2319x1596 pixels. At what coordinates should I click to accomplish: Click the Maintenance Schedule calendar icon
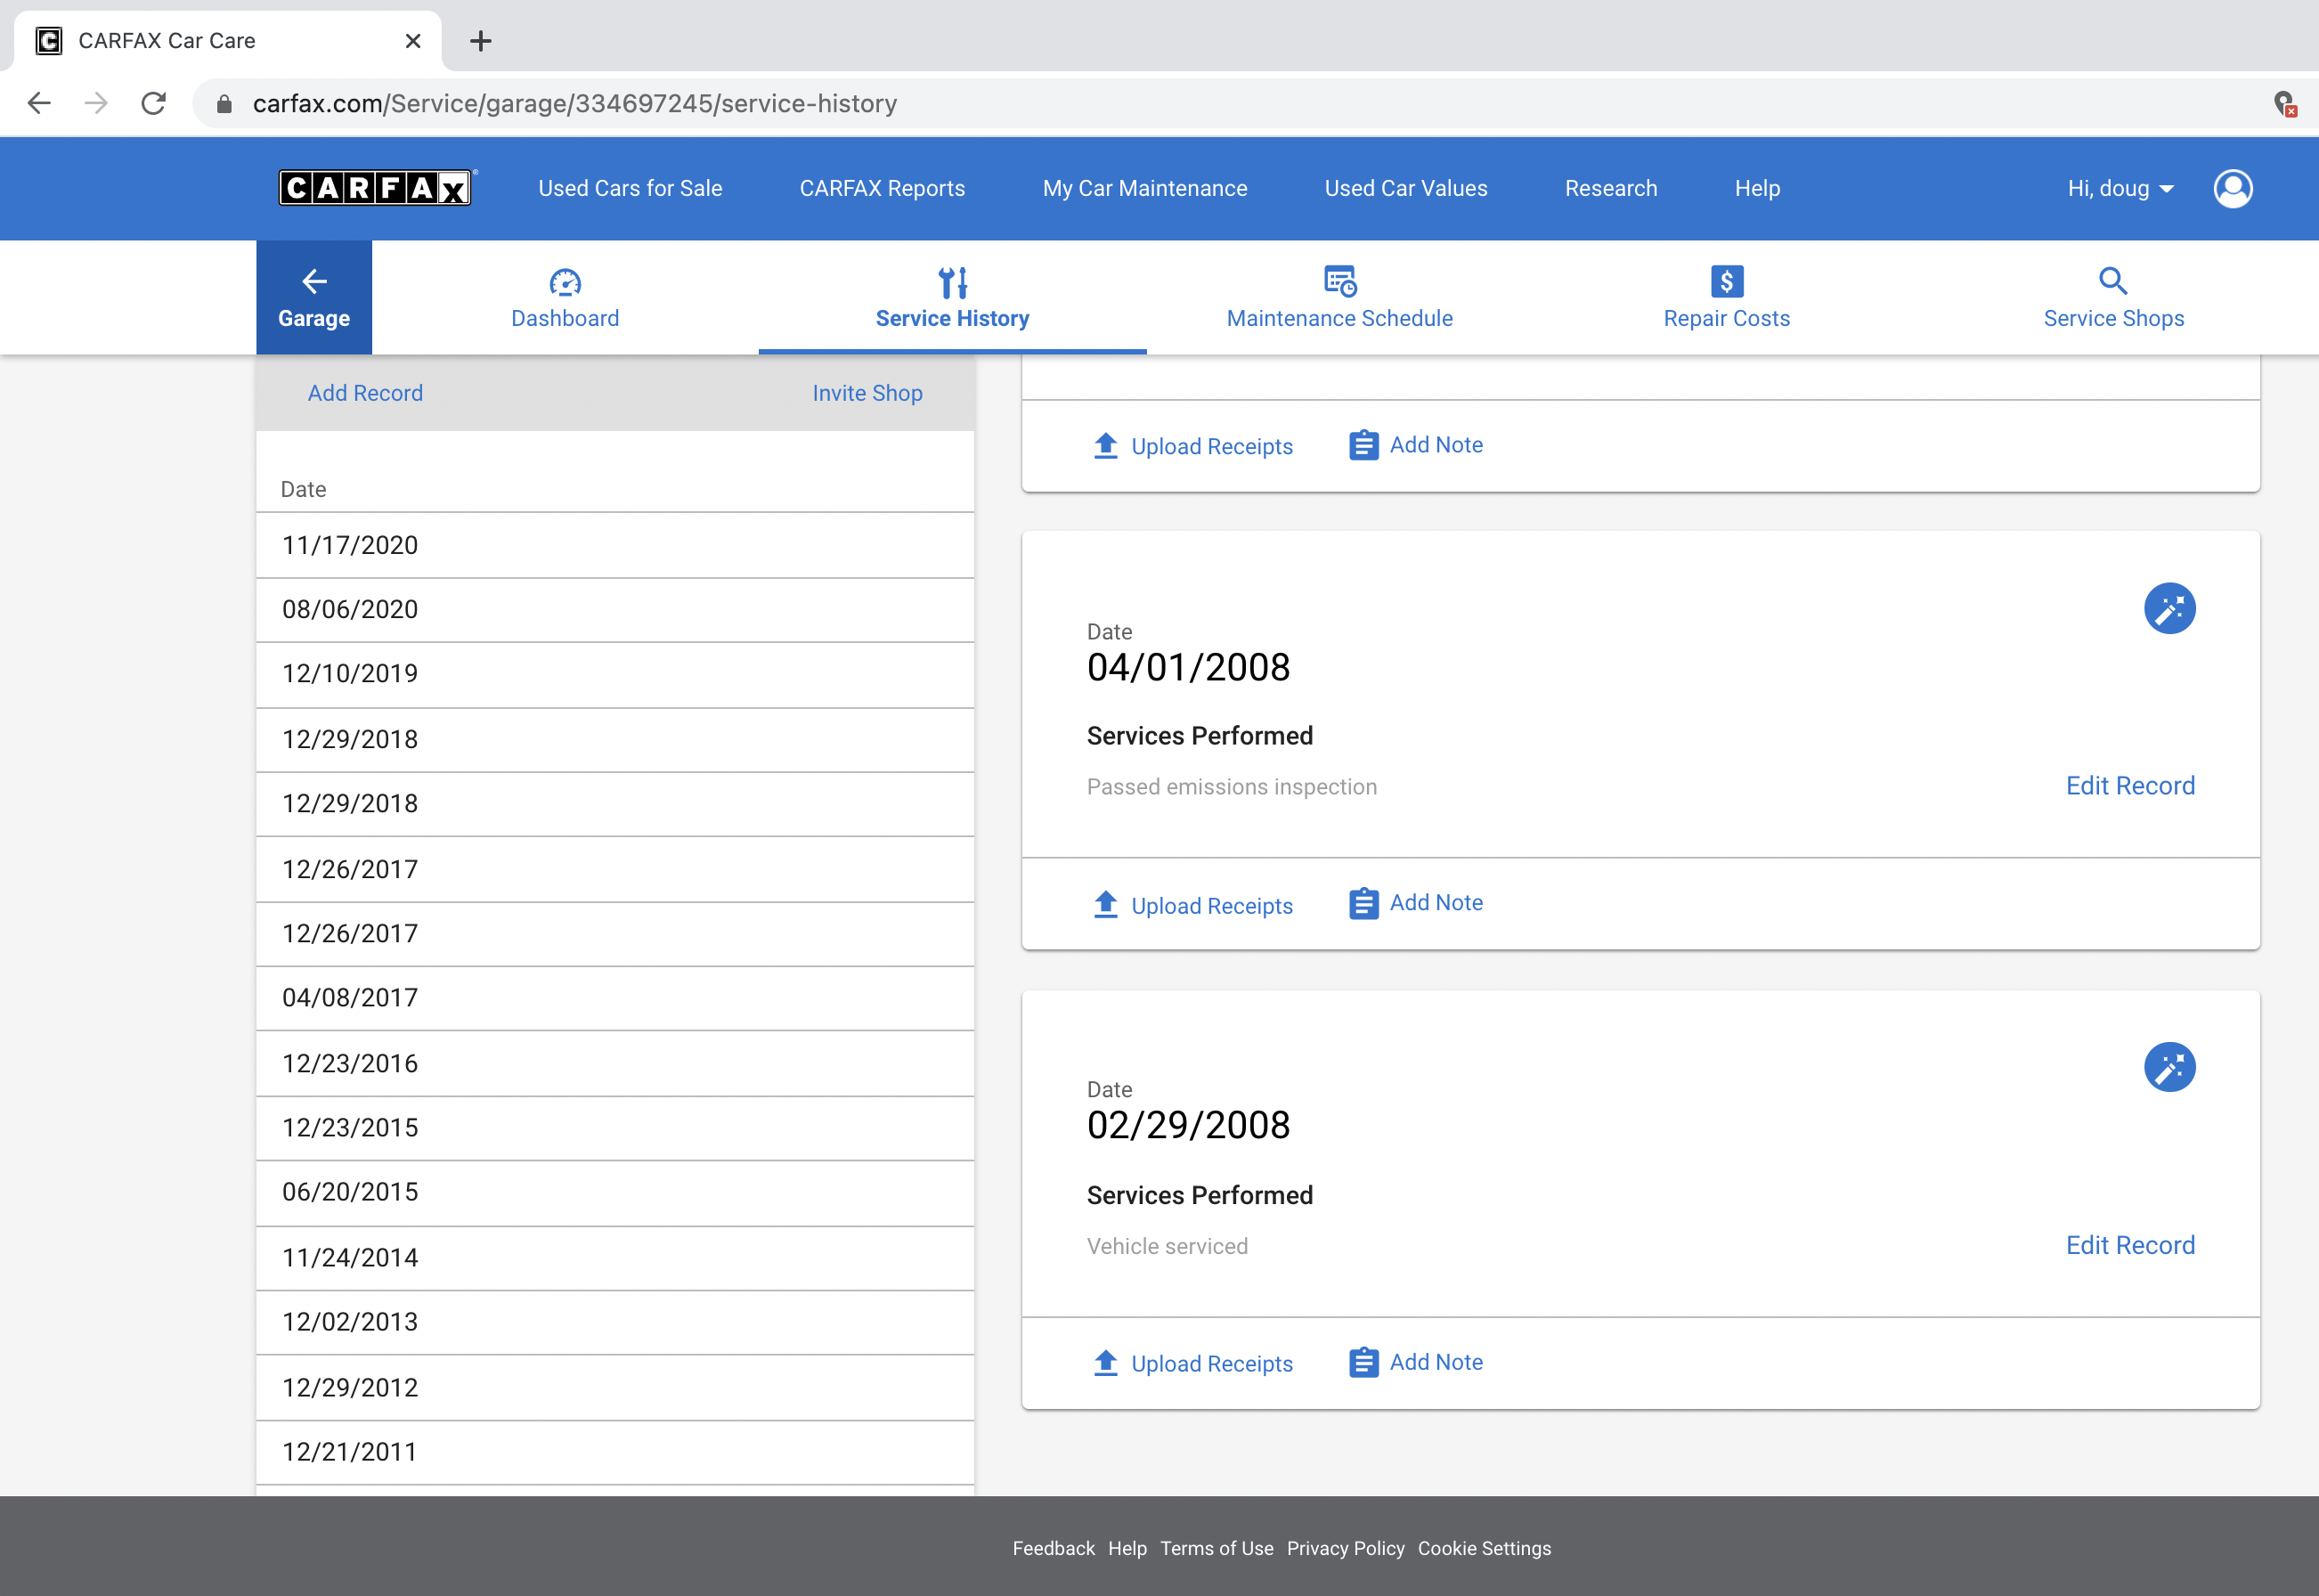1340,282
